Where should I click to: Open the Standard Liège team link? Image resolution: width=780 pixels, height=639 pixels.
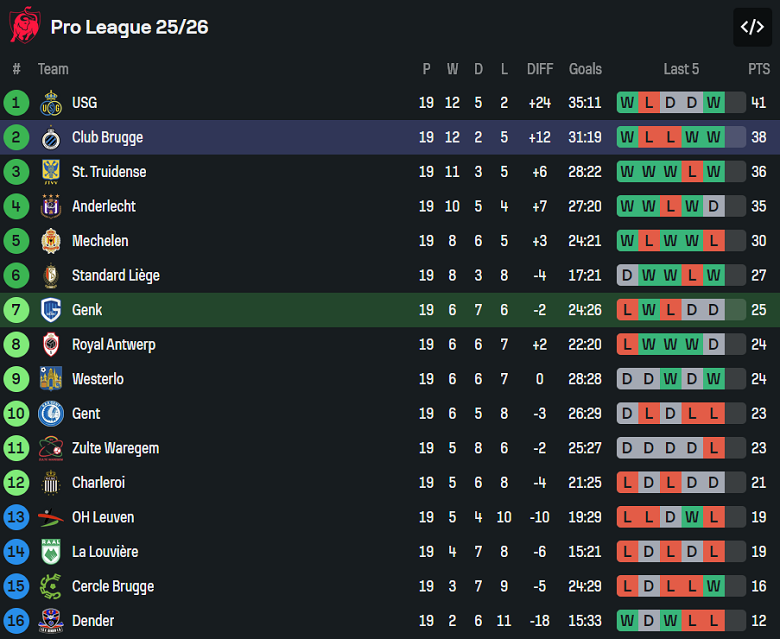coord(115,276)
